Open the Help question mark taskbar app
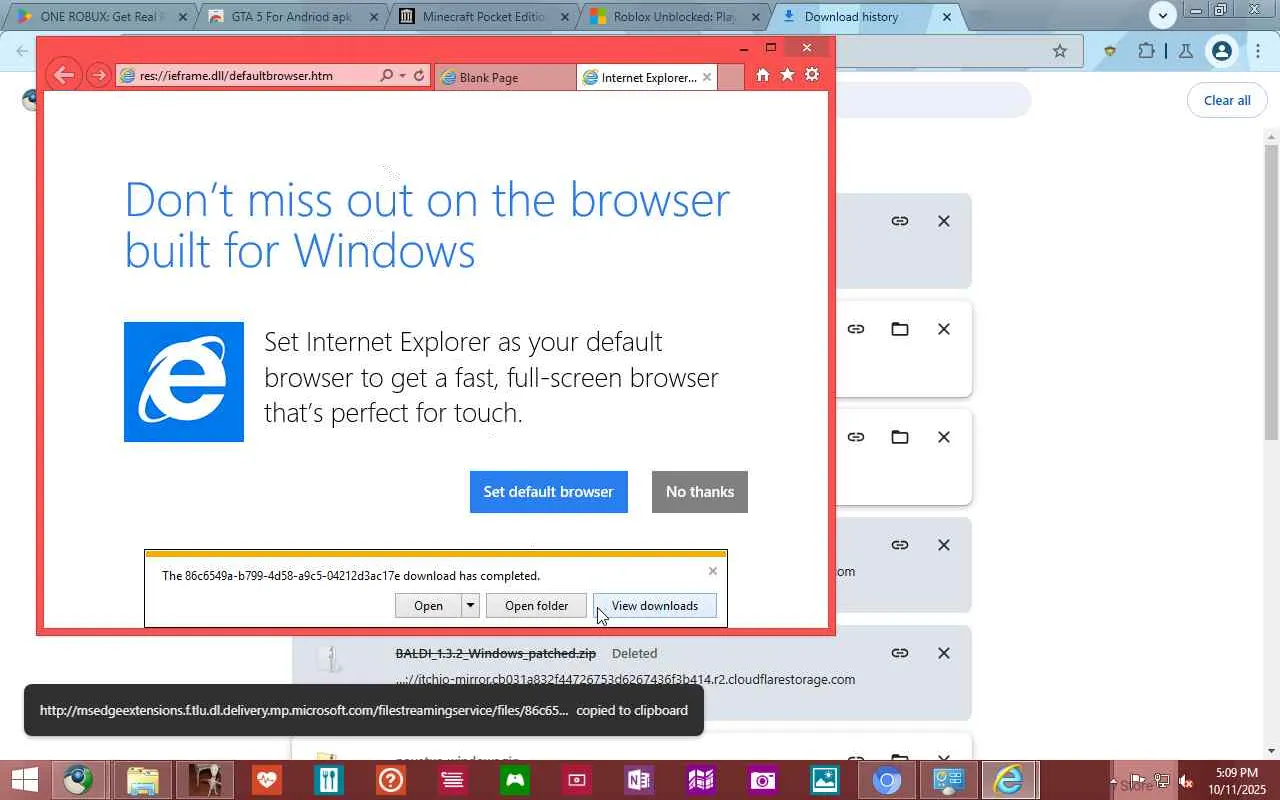 [391, 780]
